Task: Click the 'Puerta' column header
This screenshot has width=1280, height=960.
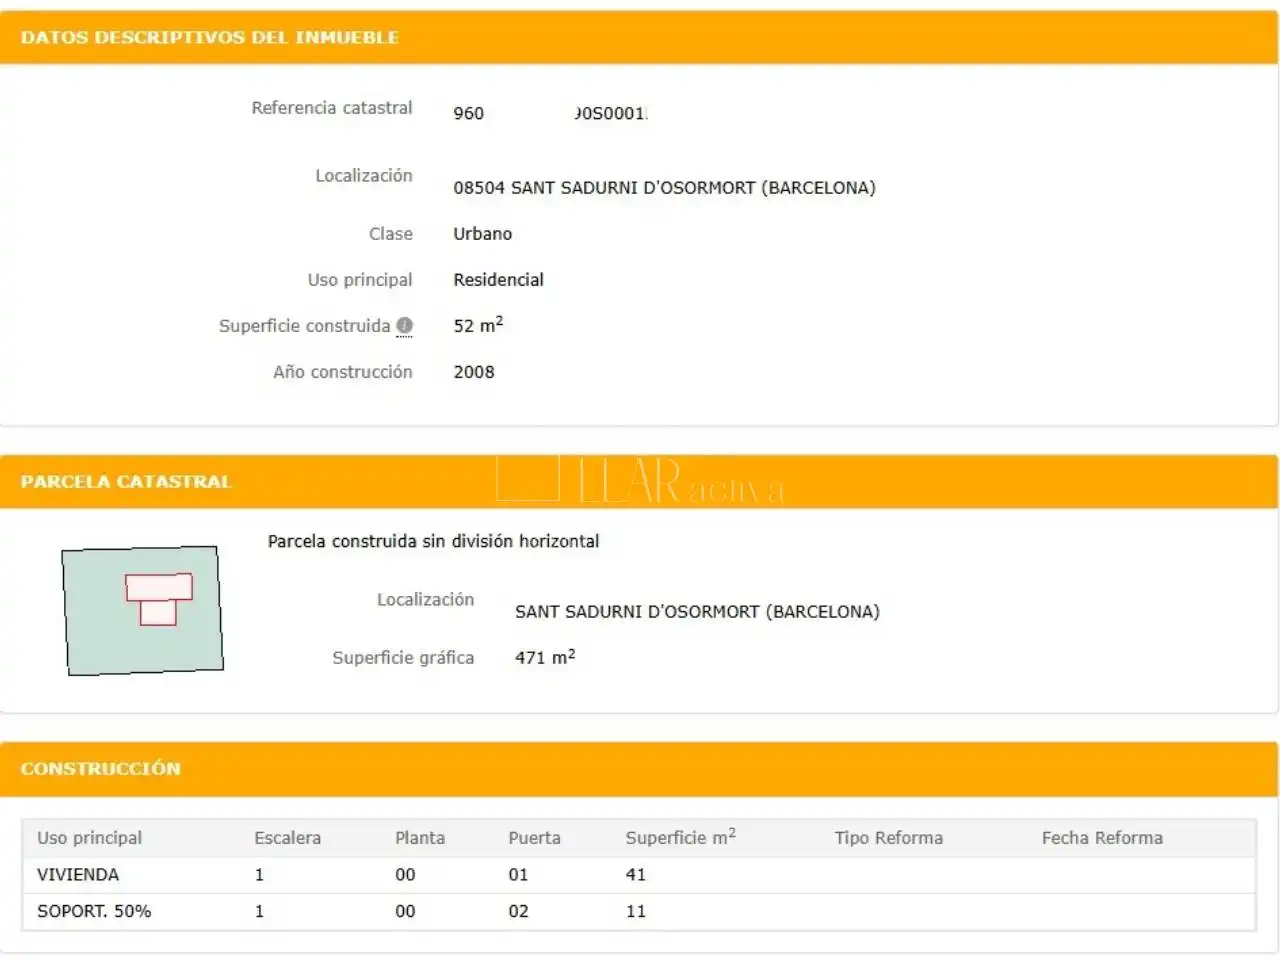Action: point(534,838)
